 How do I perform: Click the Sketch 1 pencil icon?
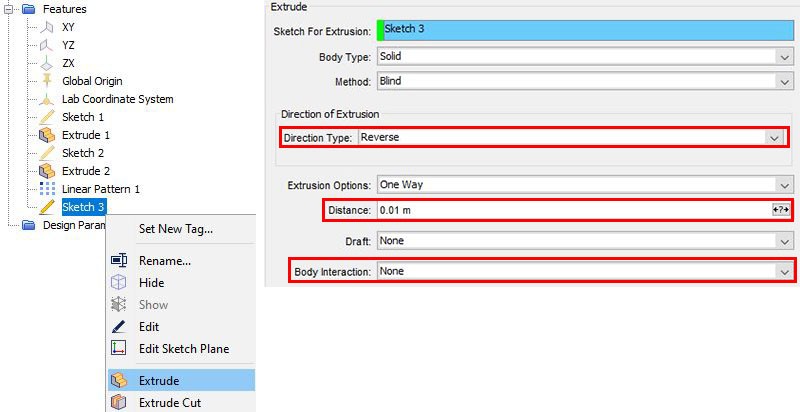click(x=46, y=117)
